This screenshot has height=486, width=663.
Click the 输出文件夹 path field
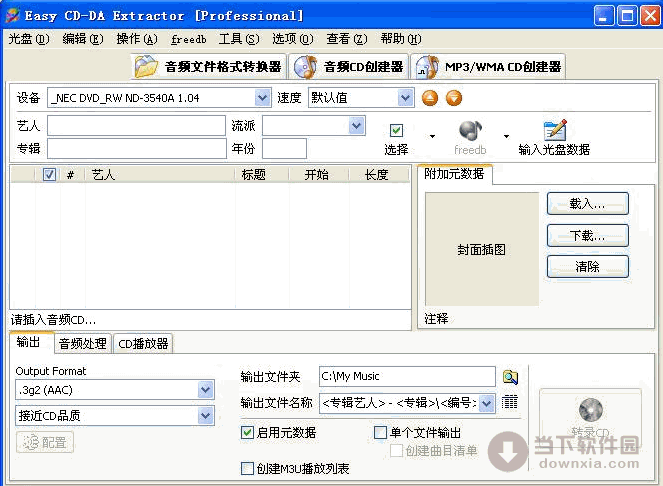click(x=407, y=376)
